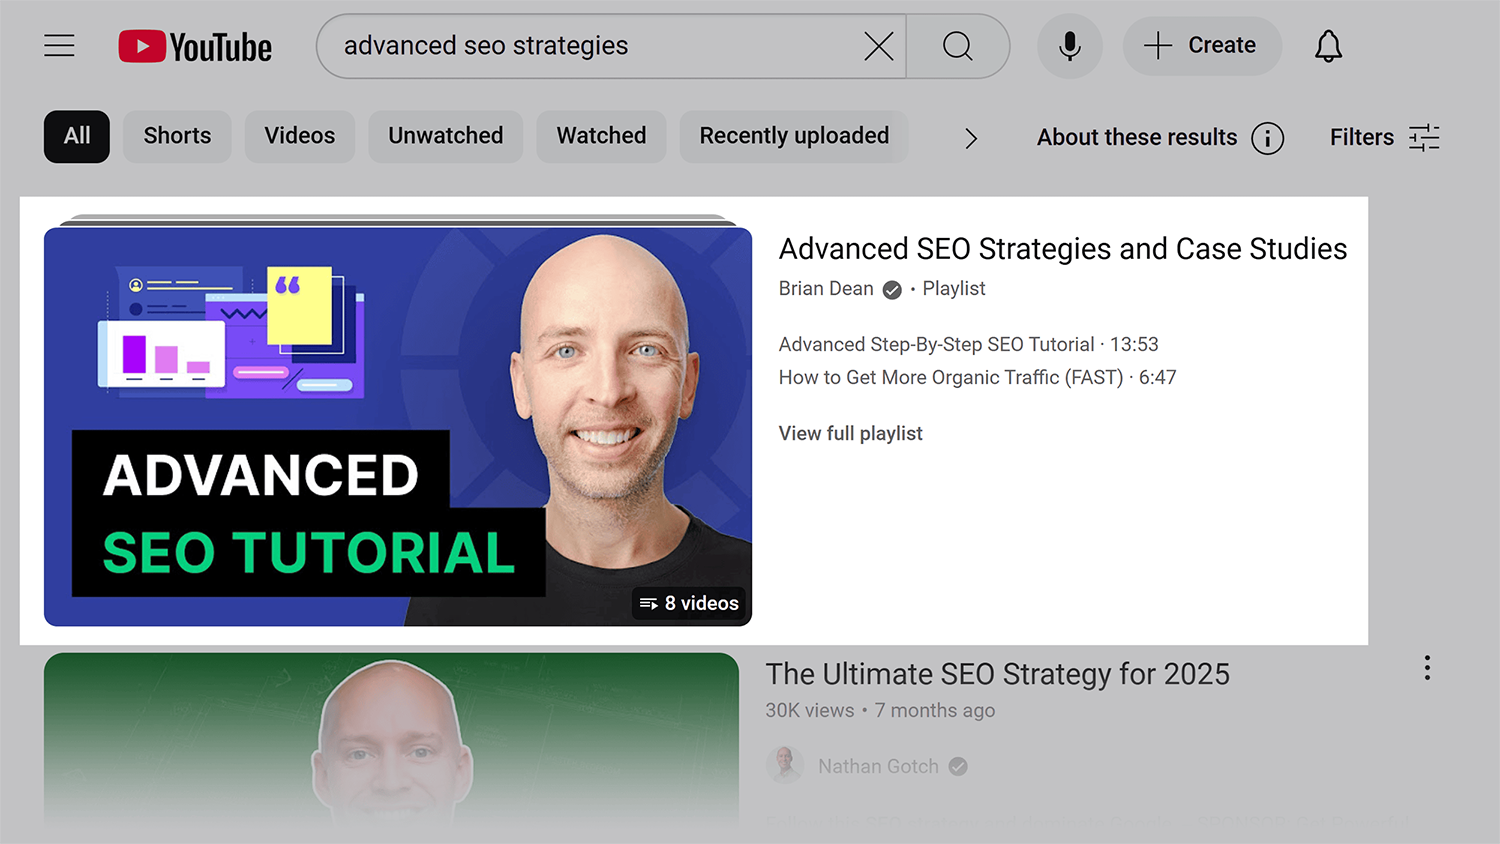Visit the Brian Dean channel

click(x=826, y=289)
